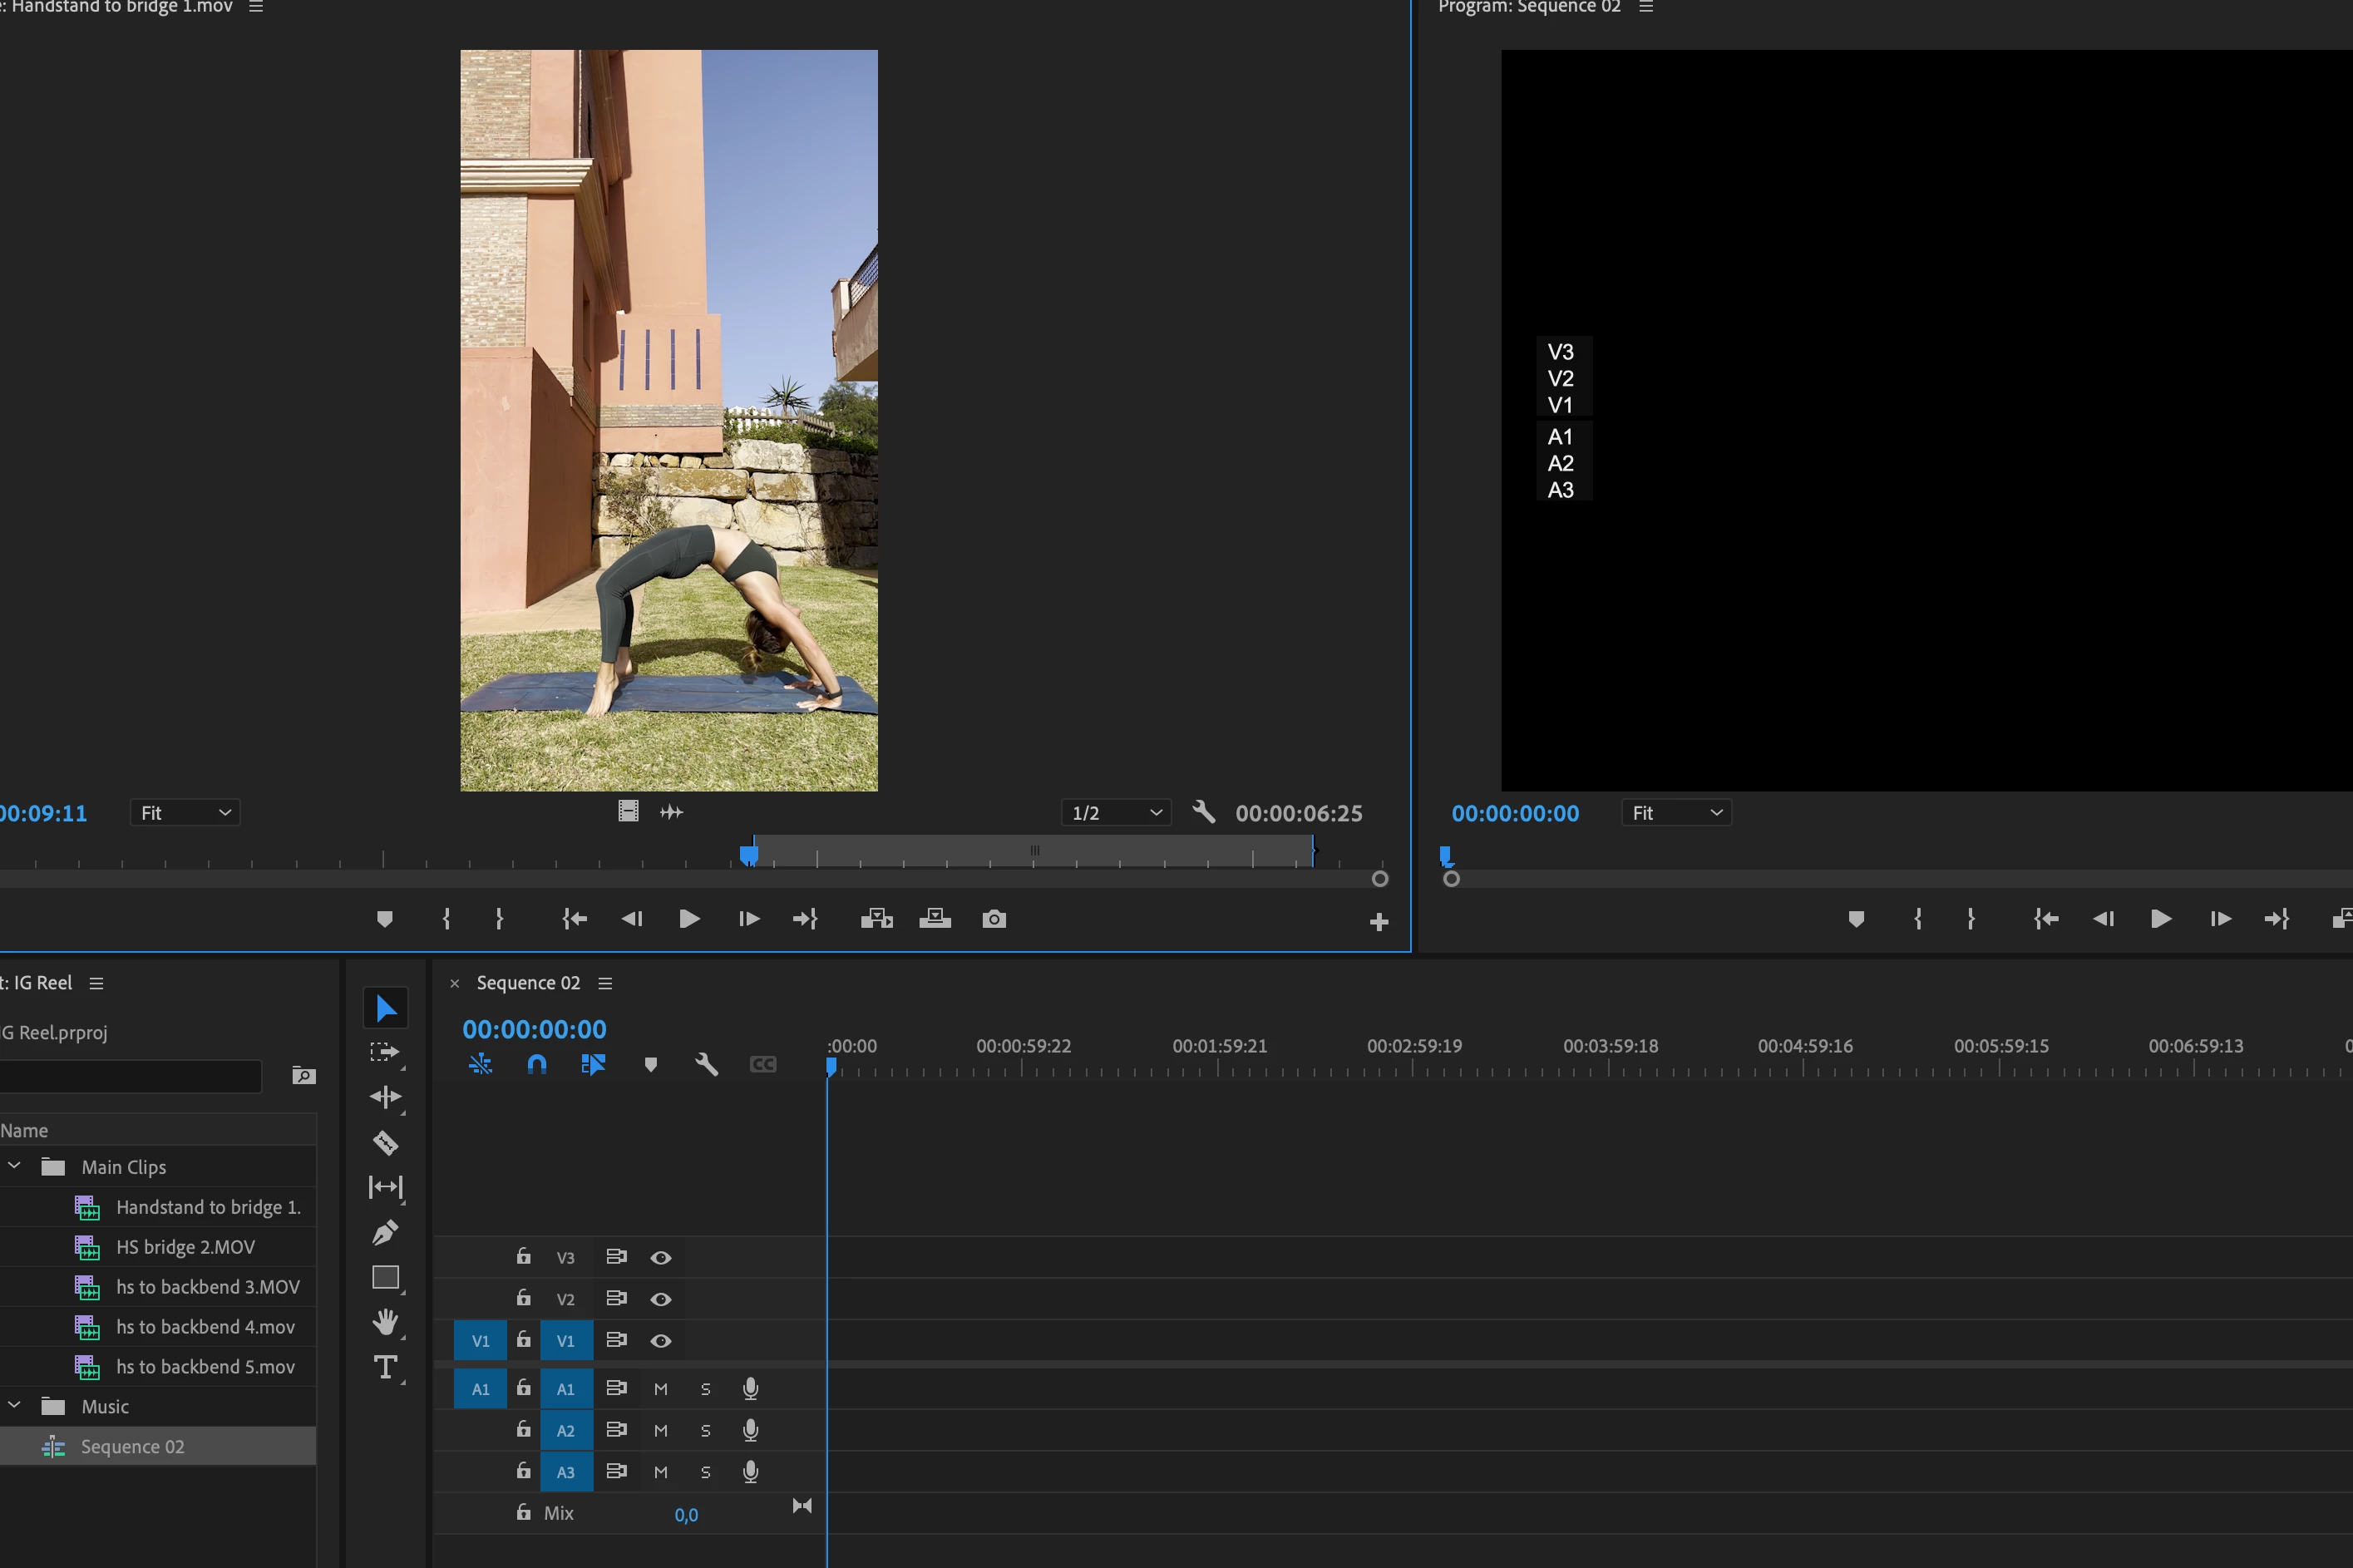Select the Type tool
2353x1568 pixels.
click(x=385, y=1367)
